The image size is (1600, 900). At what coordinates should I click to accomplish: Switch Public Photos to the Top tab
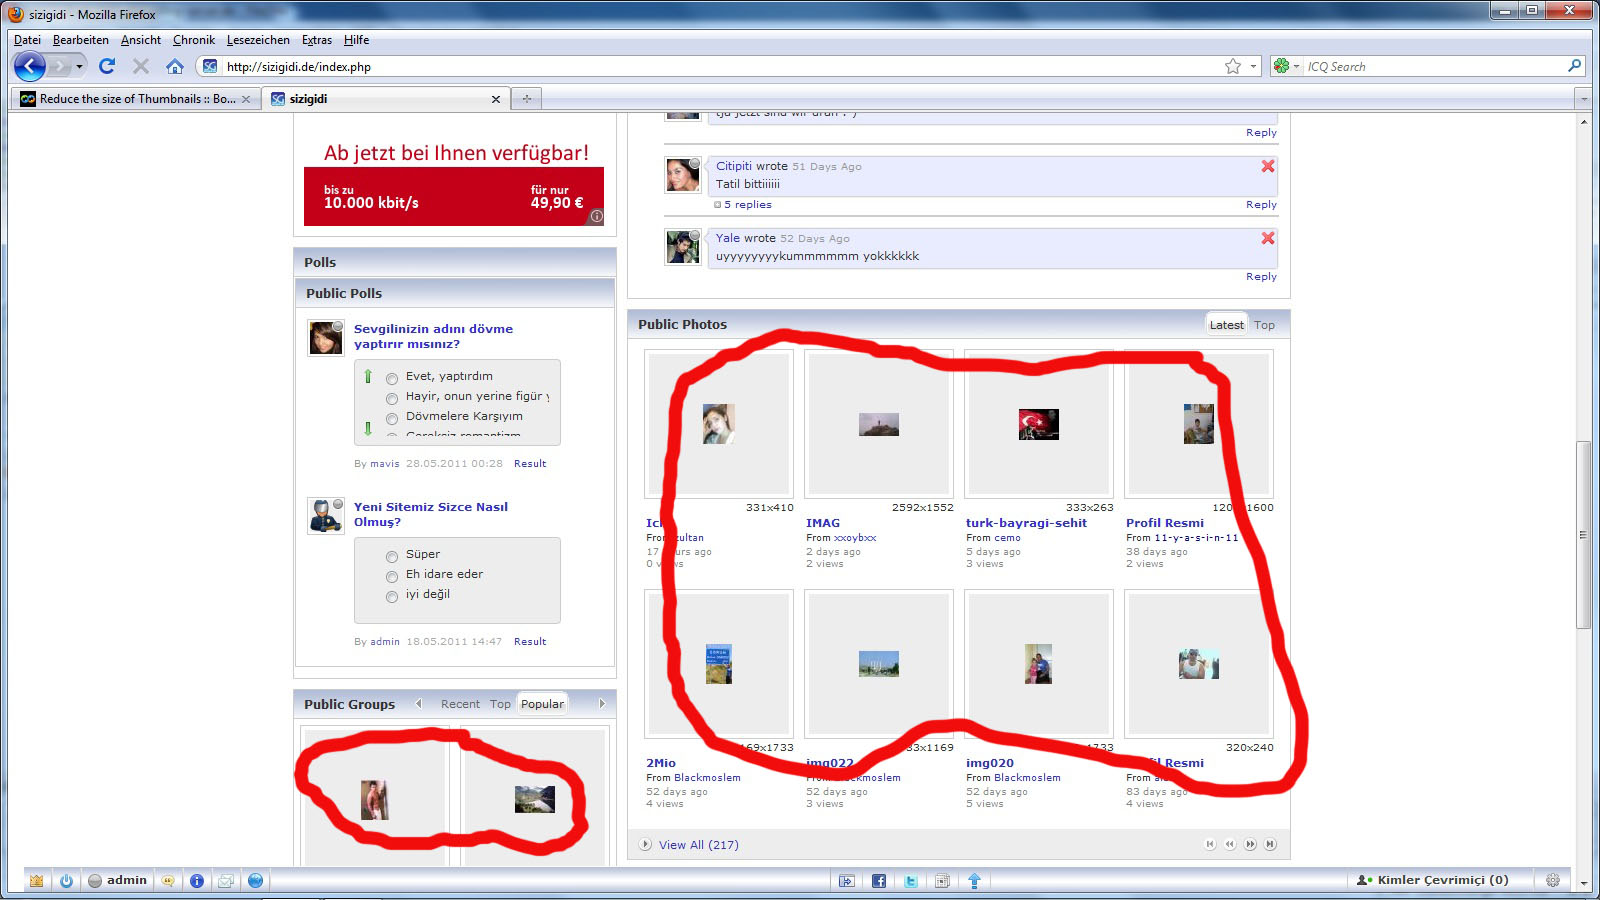click(x=1264, y=325)
